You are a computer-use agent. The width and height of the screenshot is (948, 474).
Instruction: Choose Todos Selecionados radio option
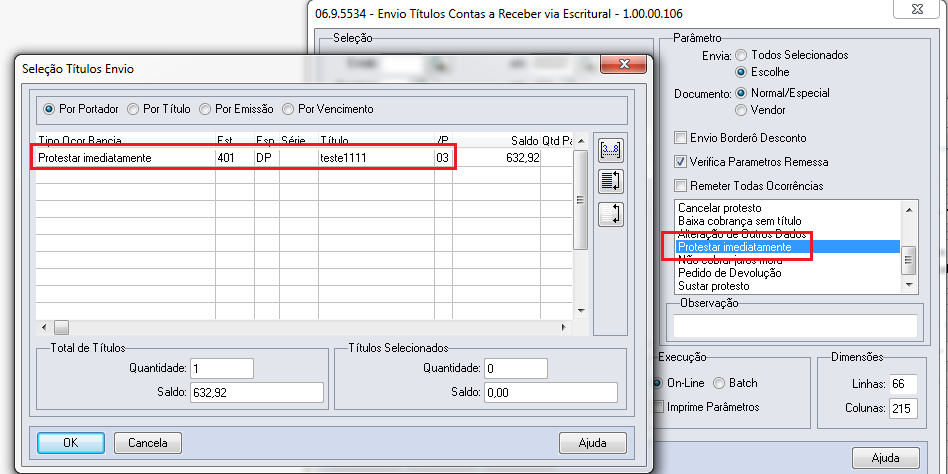click(741, 55)
